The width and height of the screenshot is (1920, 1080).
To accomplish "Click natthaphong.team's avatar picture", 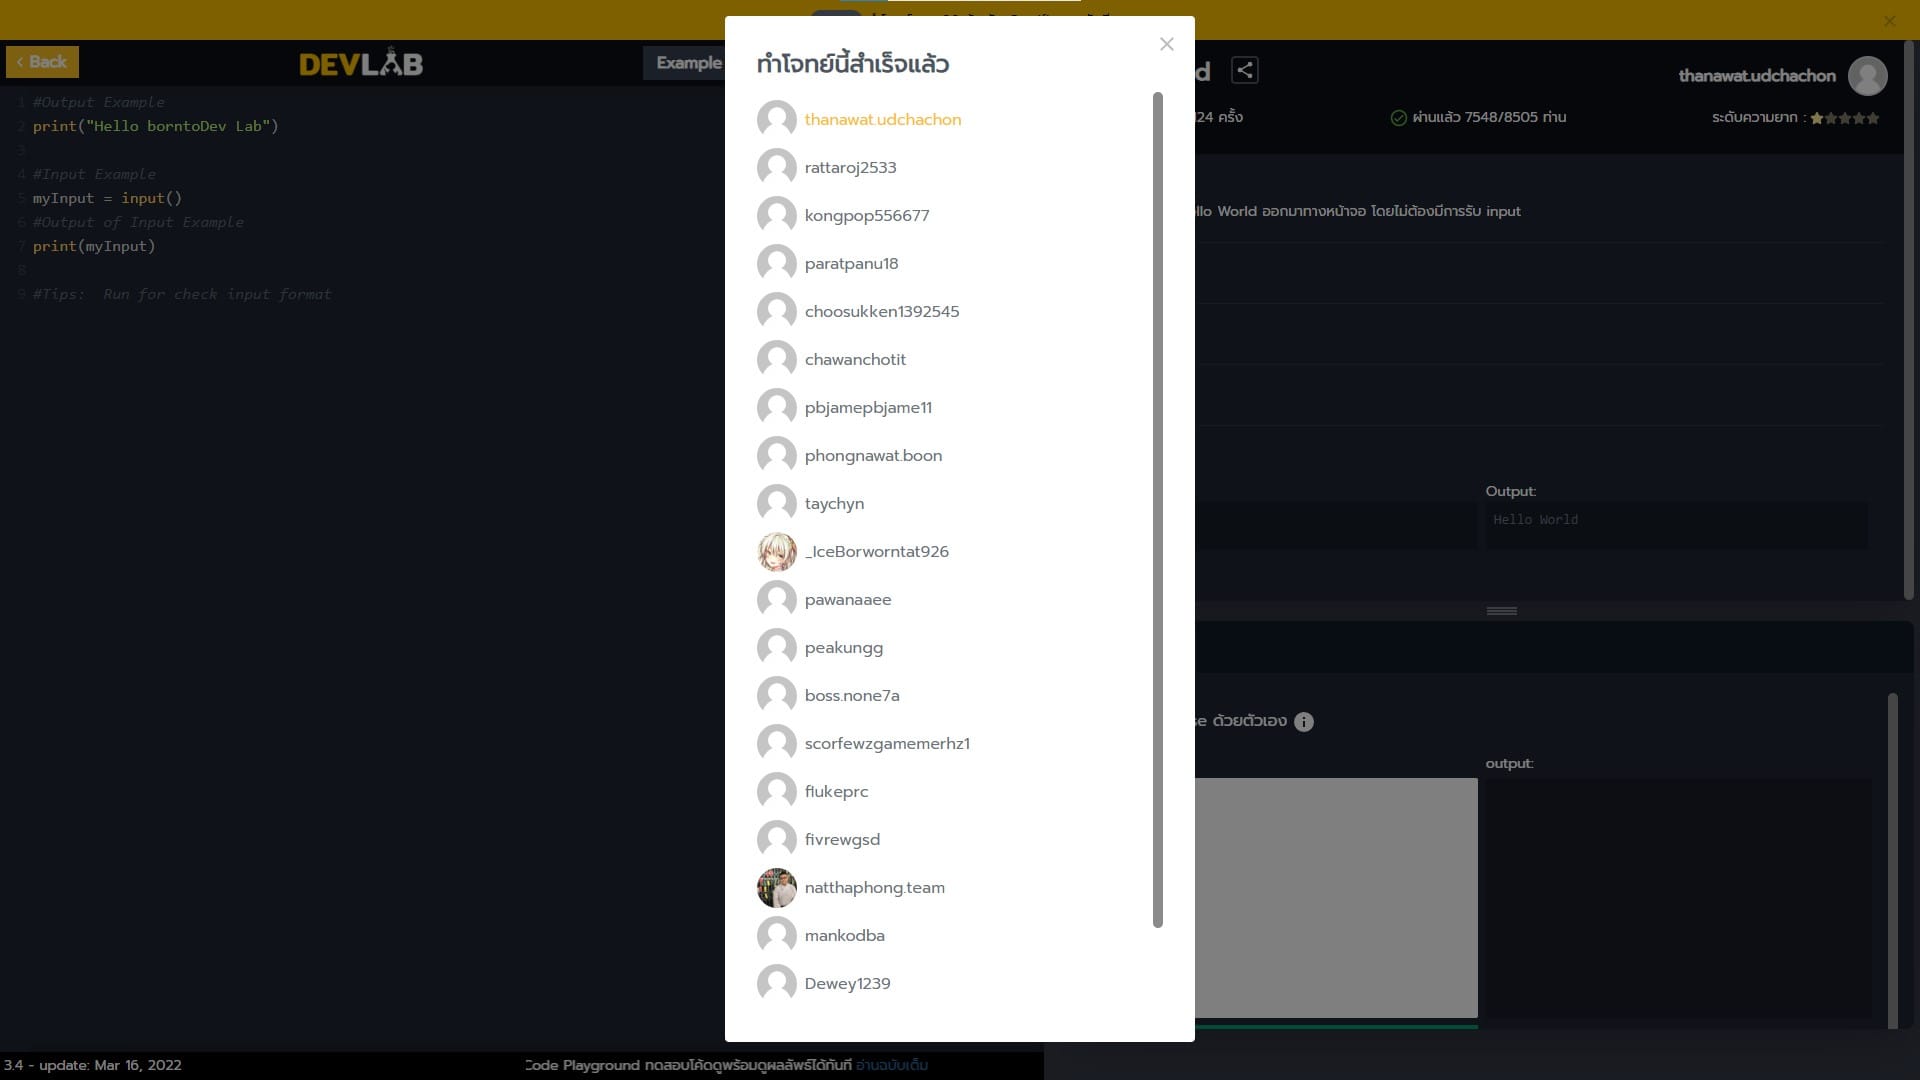I will click(x=776, y=887).
